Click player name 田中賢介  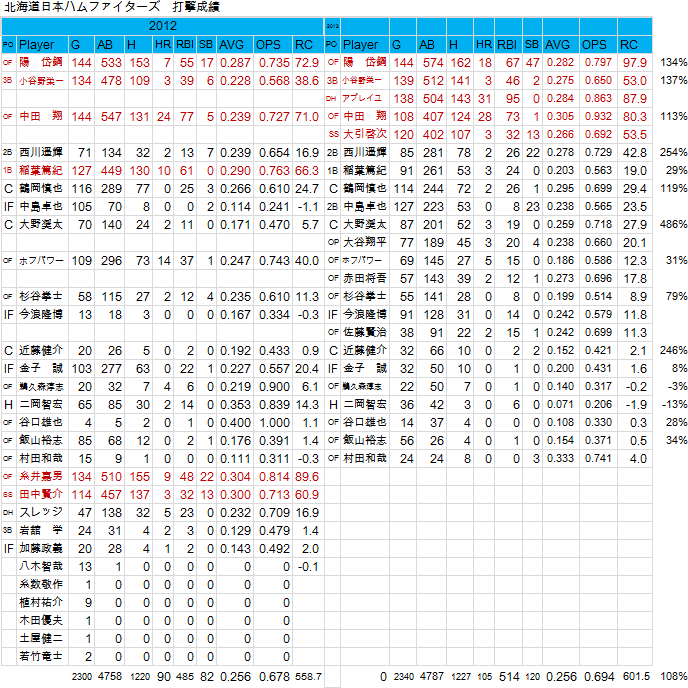point(41,494)
